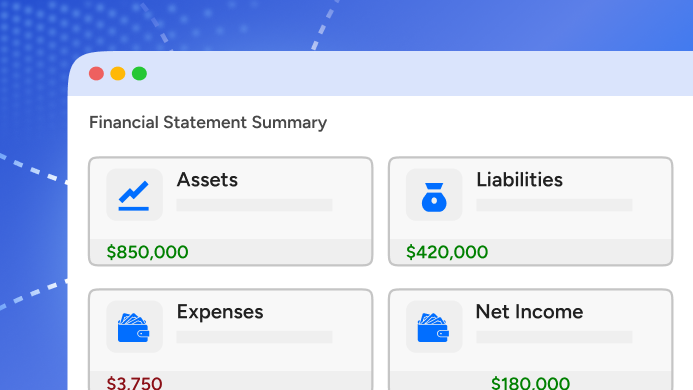Click the $850,000 Assets value
The height and width of the screenshot is (390, 693).
click(x=148, y=252)
